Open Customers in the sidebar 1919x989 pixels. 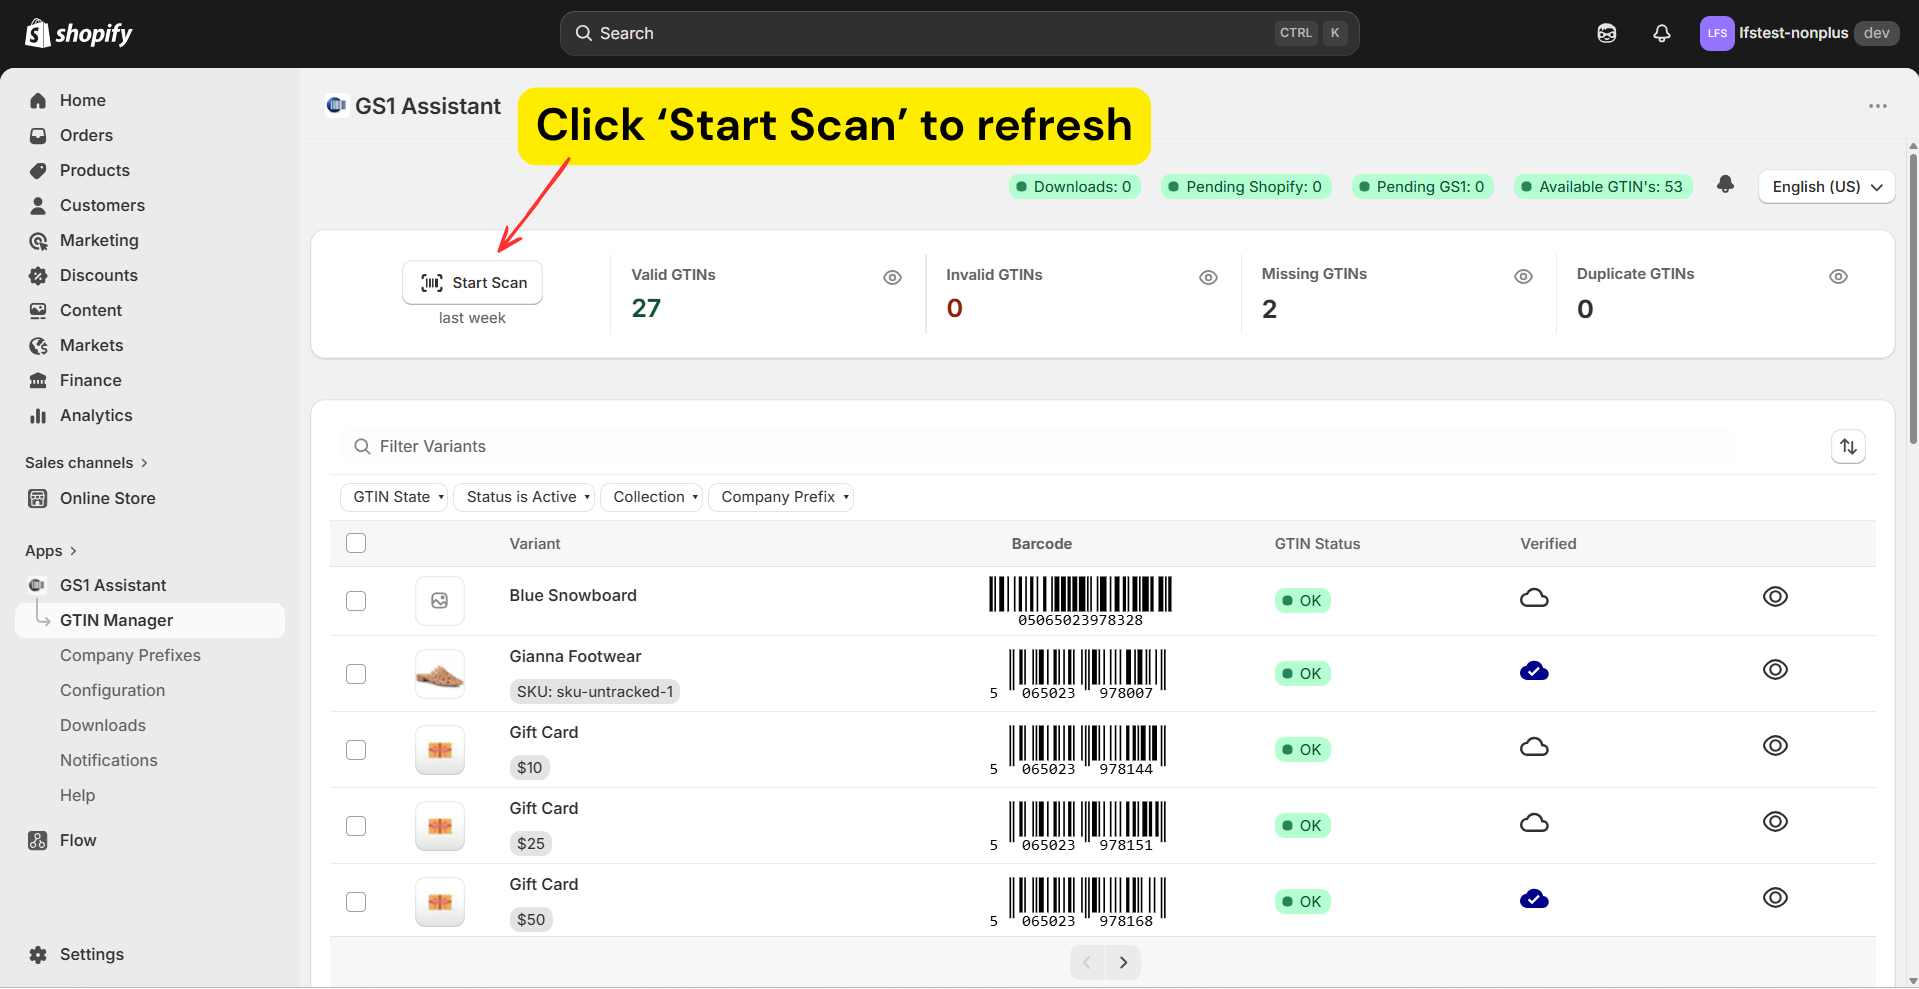coord(150,205)
